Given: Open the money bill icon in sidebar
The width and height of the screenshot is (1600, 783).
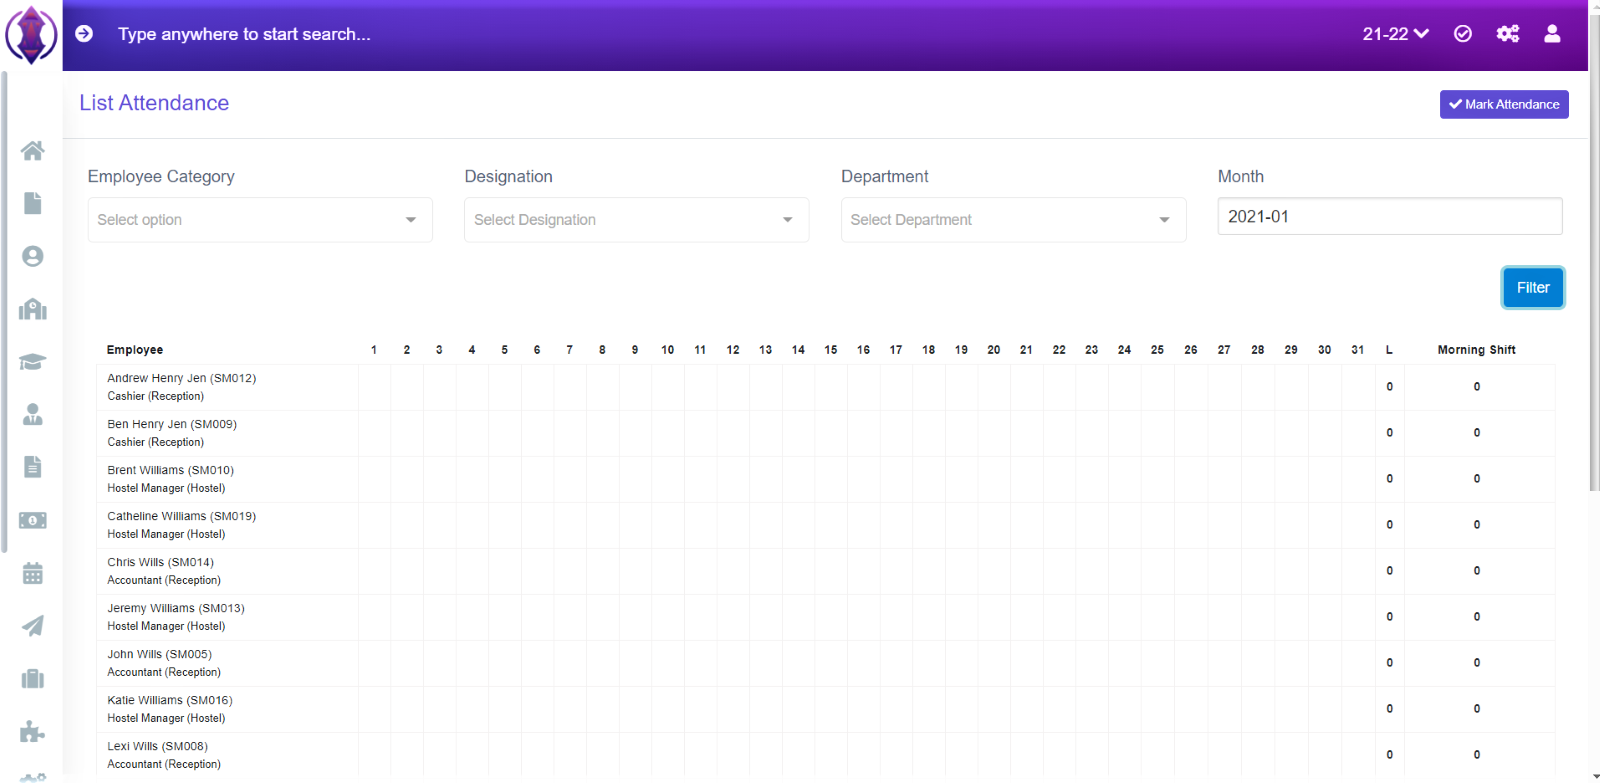Looking at the screenshot, I should [33, 520].
